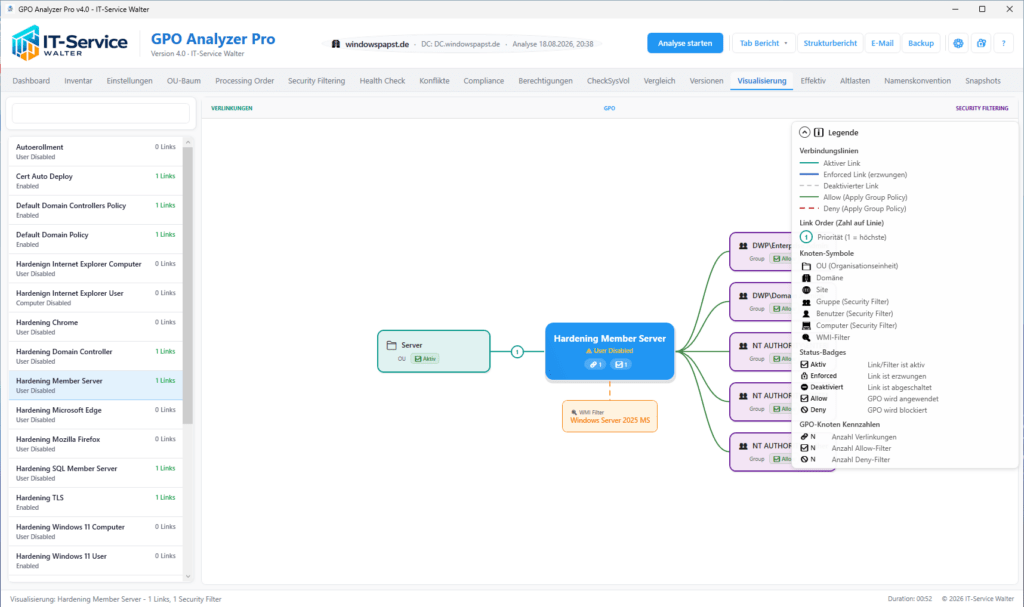The width and height of the screenshot is (1024, 607).
Task: Click the Benutzer symbol in legend
Action: click(807, 314)
